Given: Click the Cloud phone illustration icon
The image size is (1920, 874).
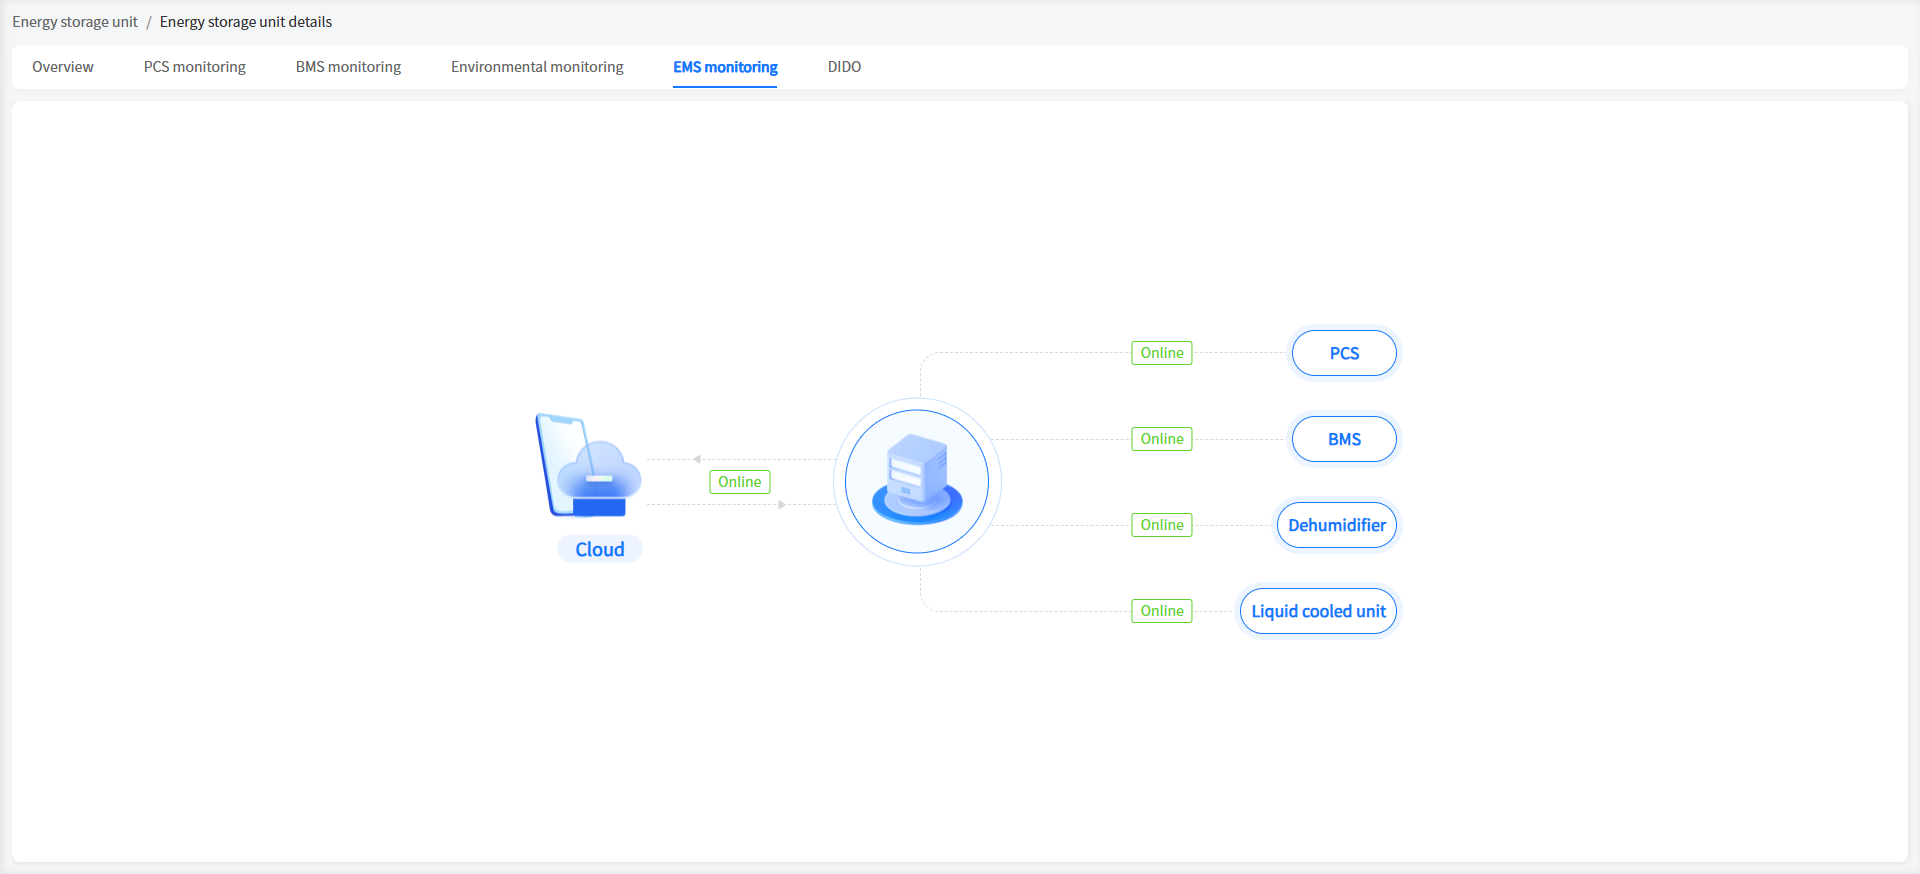Looking at the screenshot, I should click(x=588, y=466).
